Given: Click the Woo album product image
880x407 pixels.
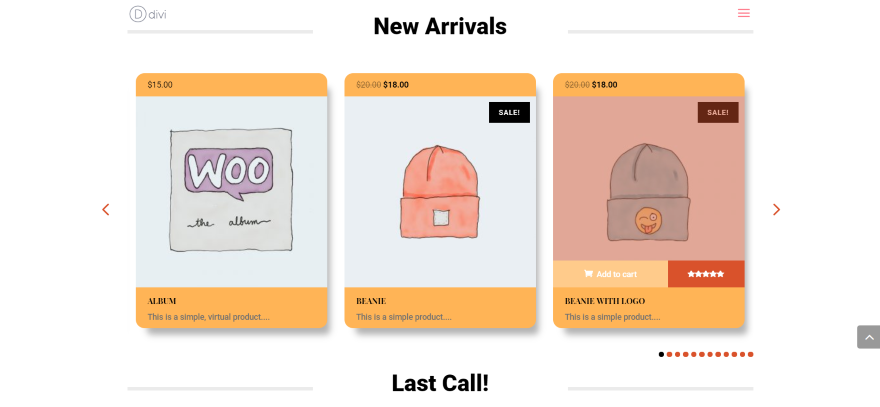Looking at the screenshot, I should click(x=231, y=191).
